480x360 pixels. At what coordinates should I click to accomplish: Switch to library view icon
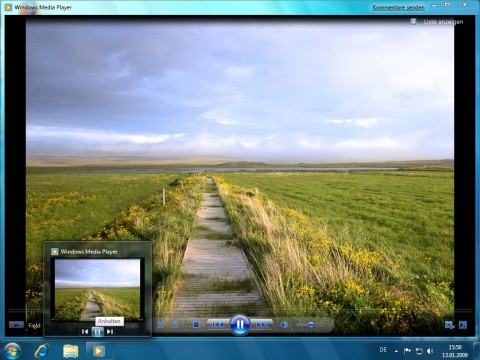pos(450,325)
